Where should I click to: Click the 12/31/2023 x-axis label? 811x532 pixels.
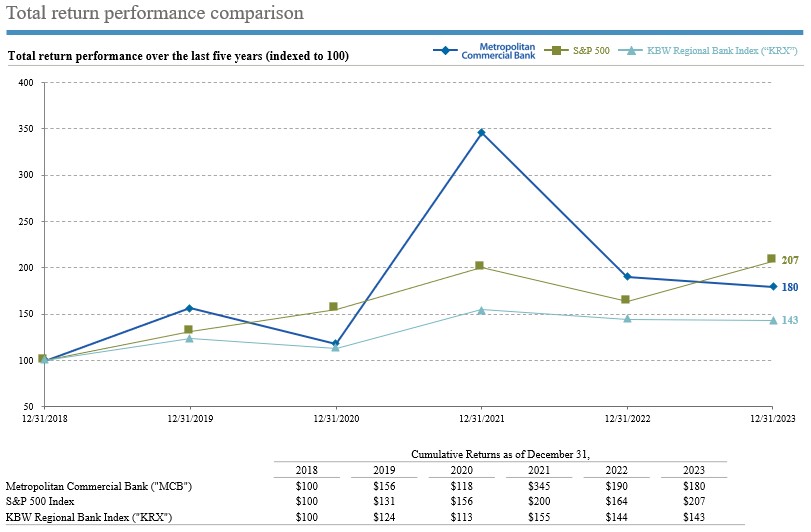pos(773,418)
